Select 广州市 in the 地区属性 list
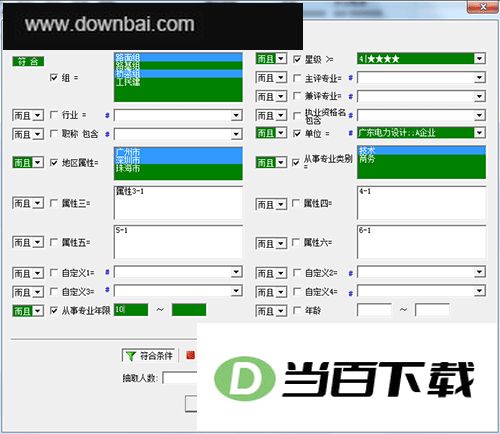500x434 pixels. click(x=178, y=152)
